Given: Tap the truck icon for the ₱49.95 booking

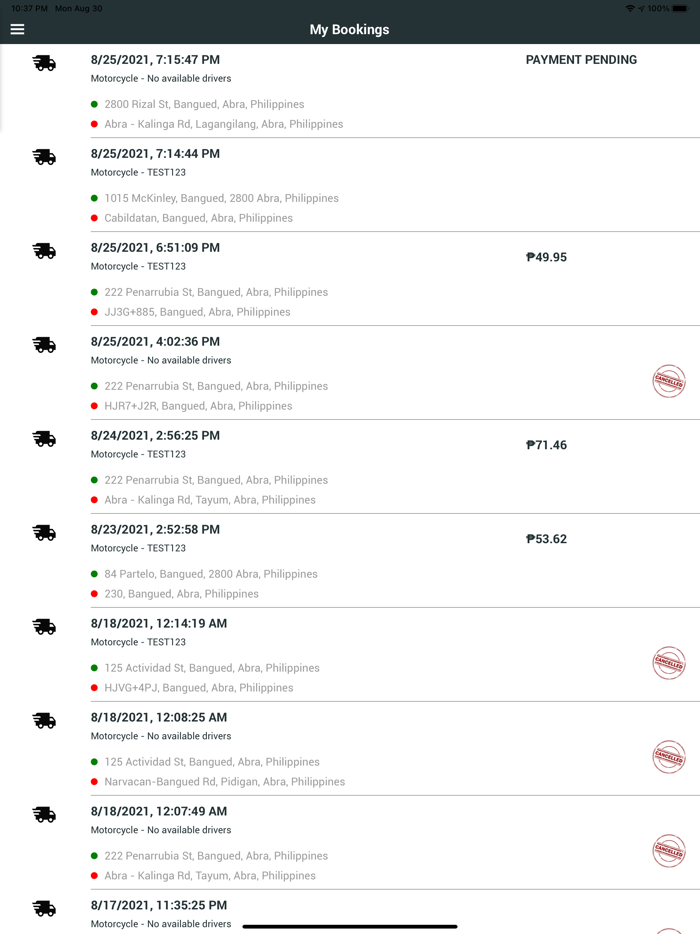Looking at the screenshot, I should tap(43, 250).
